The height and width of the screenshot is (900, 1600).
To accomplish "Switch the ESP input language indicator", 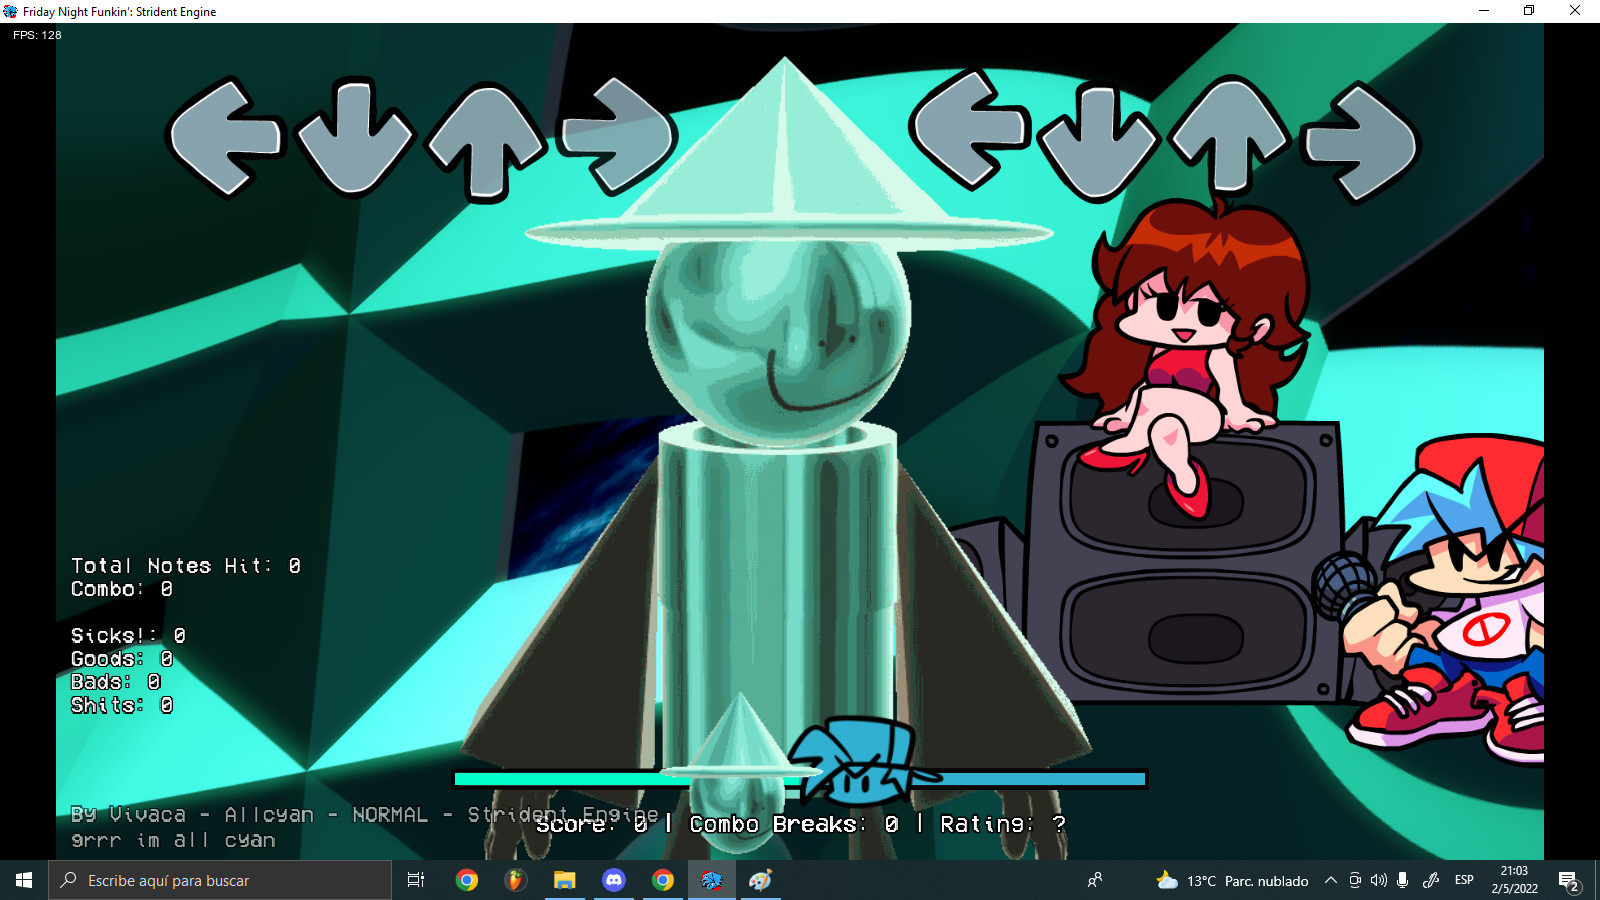I will coord(1464,880).
